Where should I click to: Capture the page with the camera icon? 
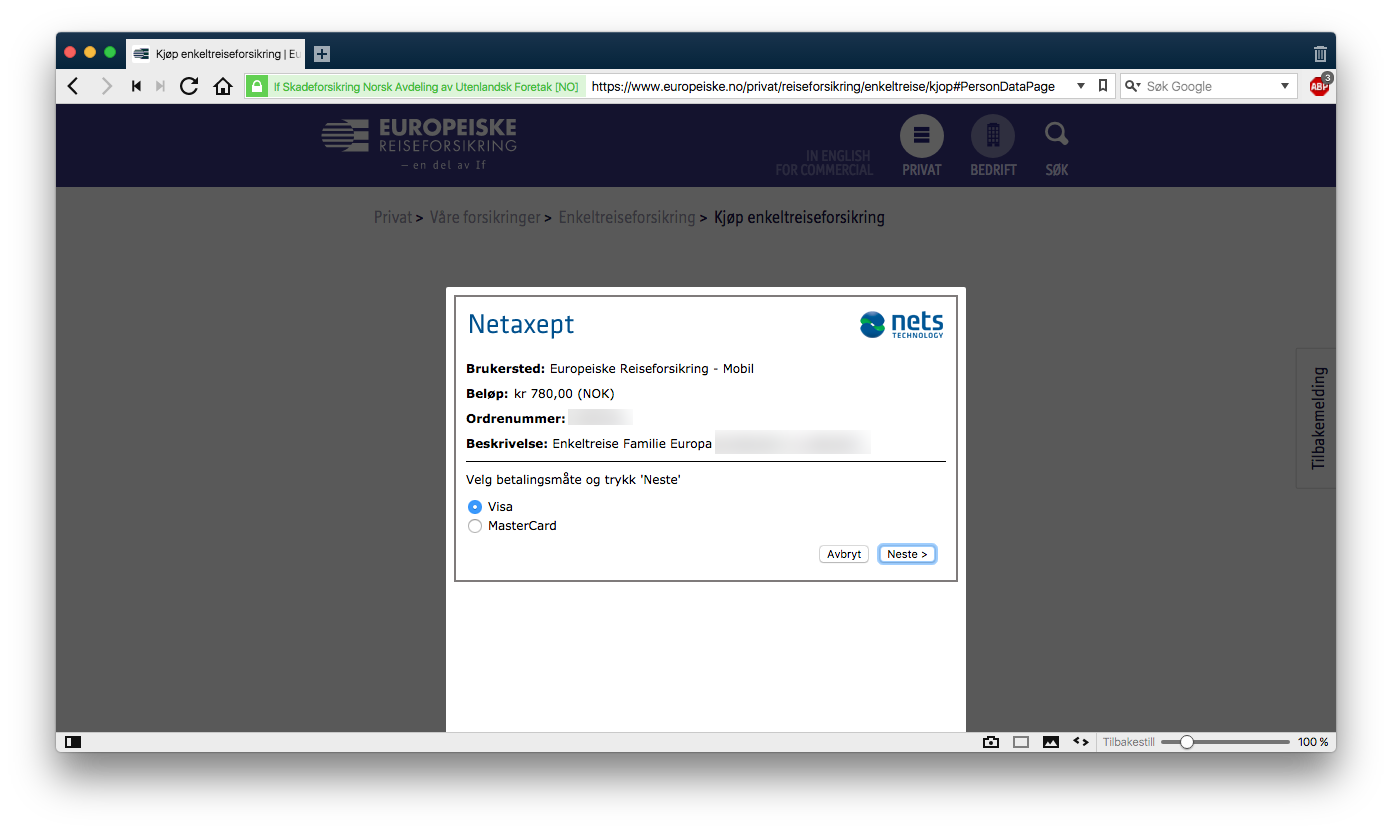point(991,742)
